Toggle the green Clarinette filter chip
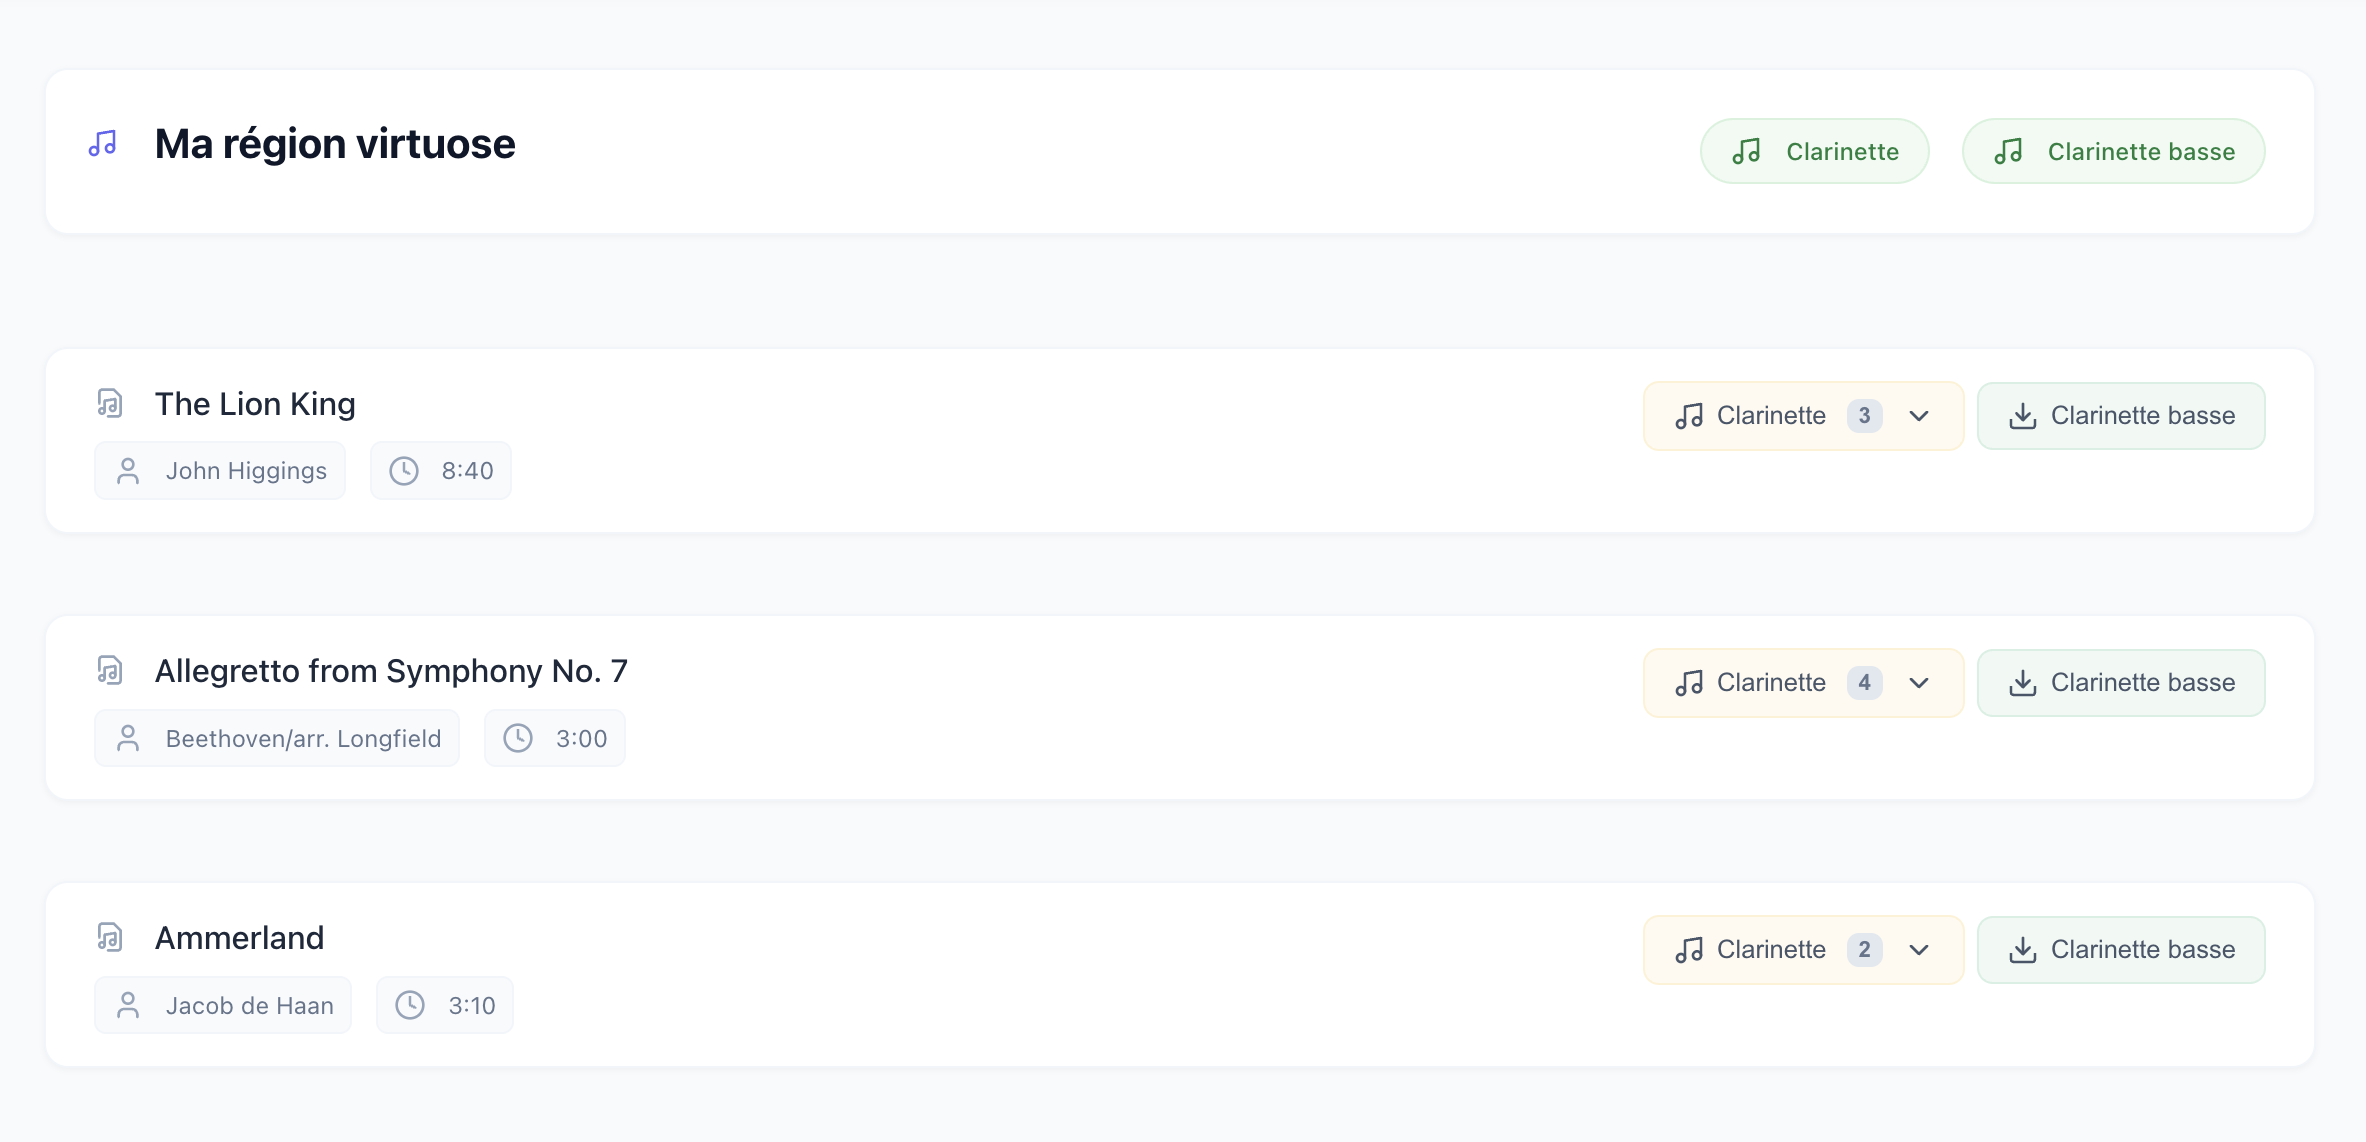This screenshot has height=1142, width=2366. coord(1814,151)
